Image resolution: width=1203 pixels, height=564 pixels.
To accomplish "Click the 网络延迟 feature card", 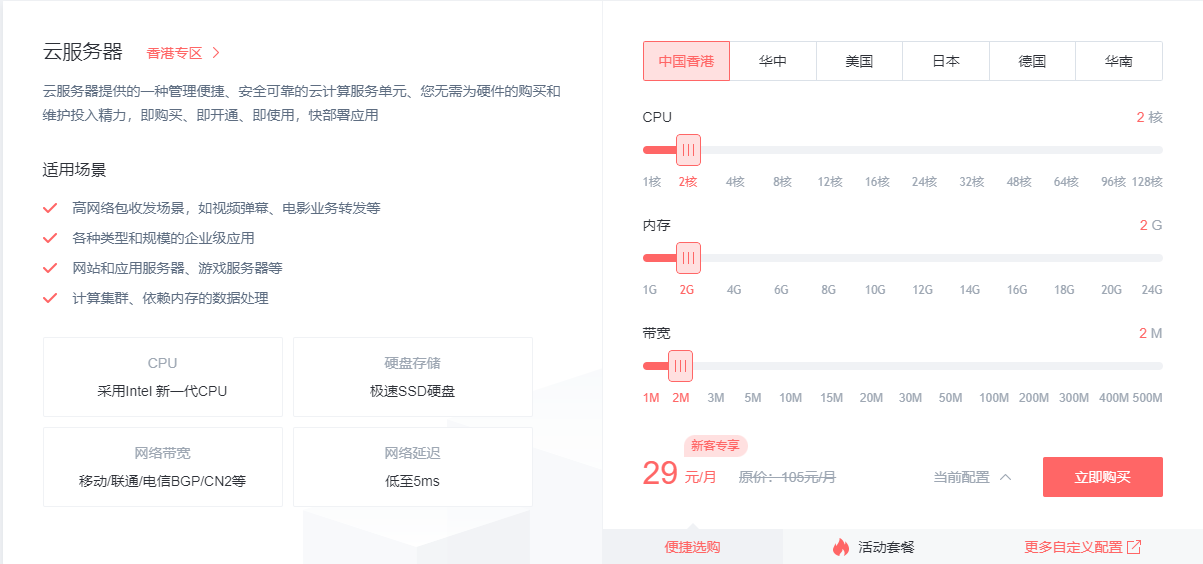I will (413, 467).
